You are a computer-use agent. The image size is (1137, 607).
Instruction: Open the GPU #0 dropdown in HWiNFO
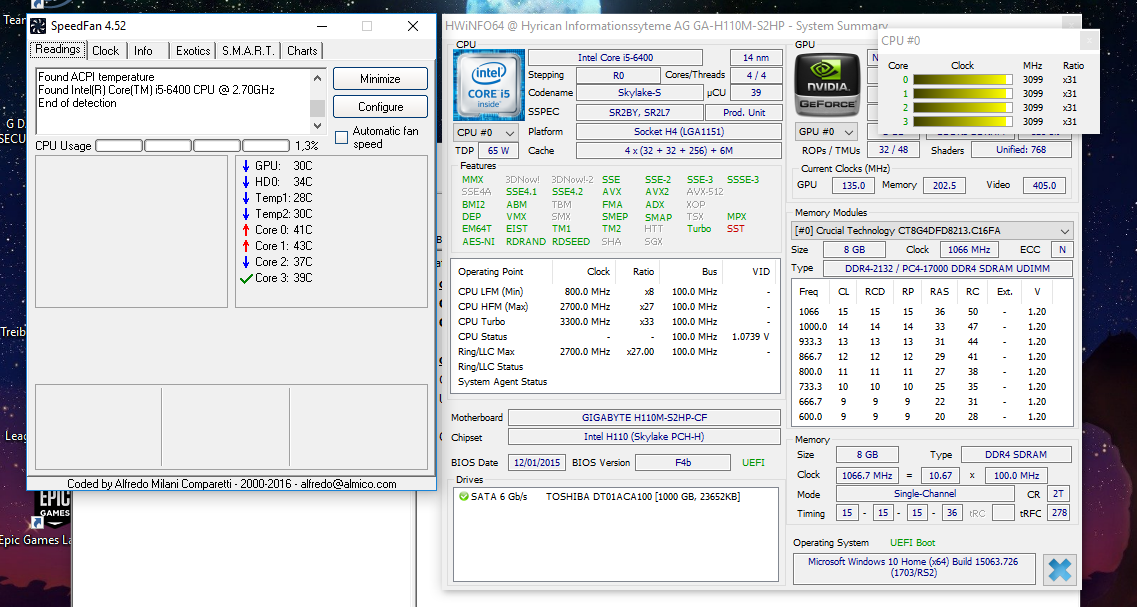(x=826, y=131)
